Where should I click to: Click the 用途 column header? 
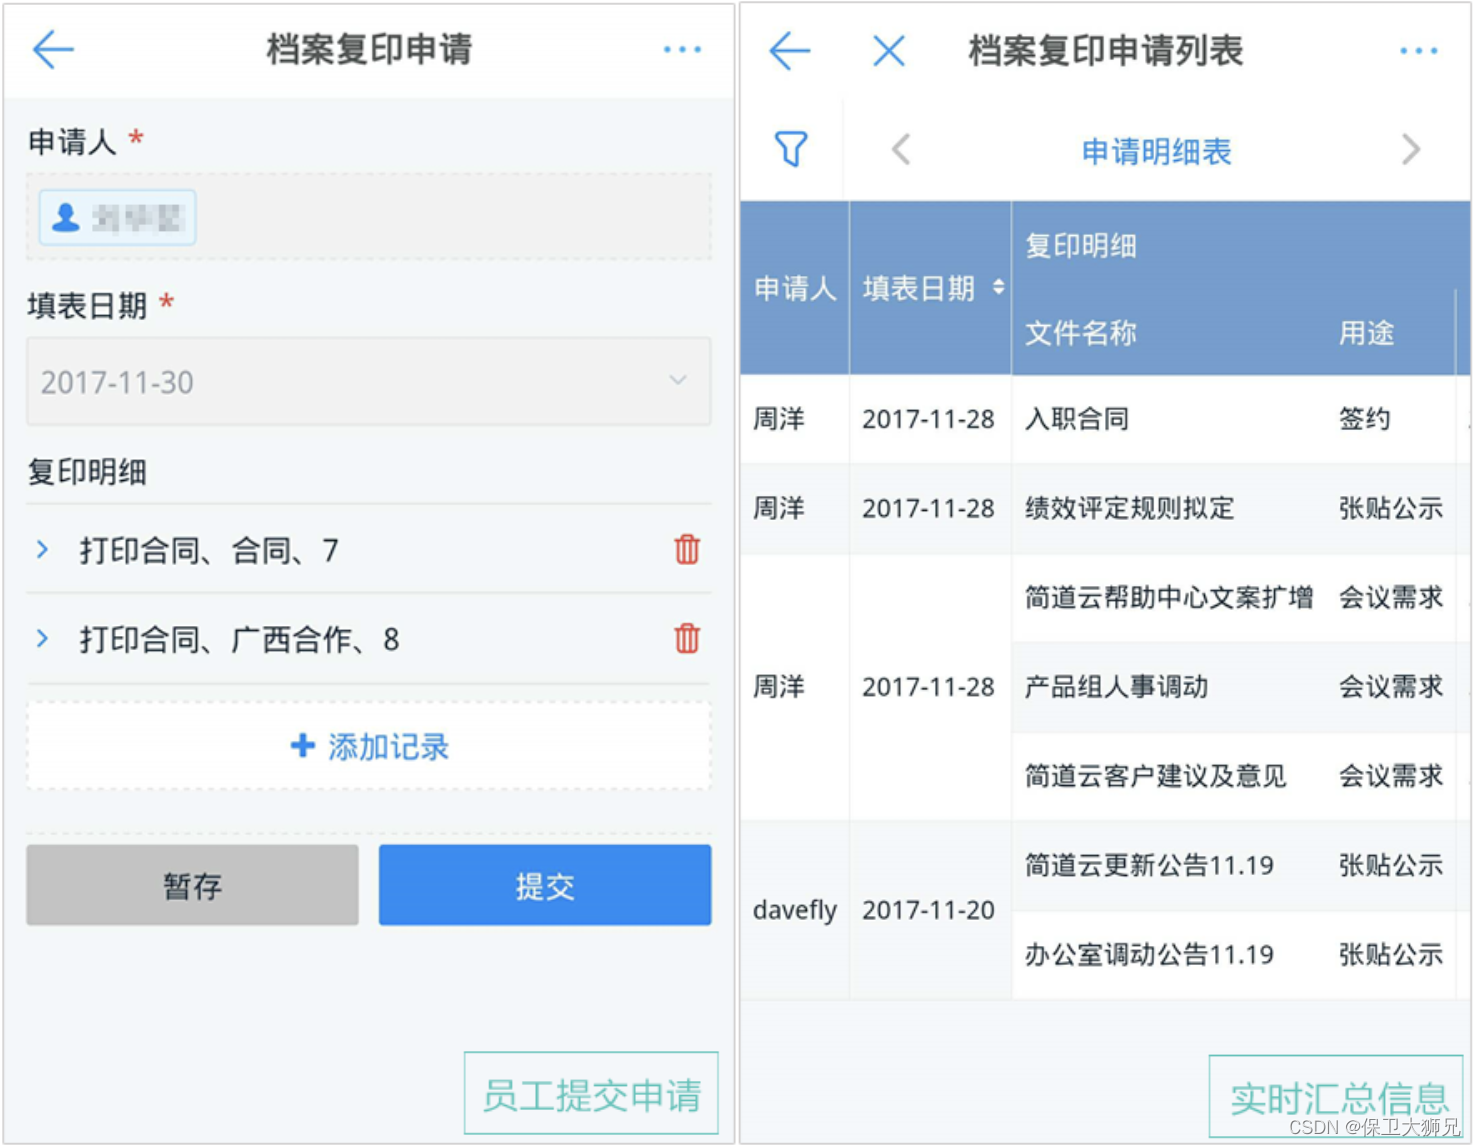pyautogui.click(x=1366, y=333)
